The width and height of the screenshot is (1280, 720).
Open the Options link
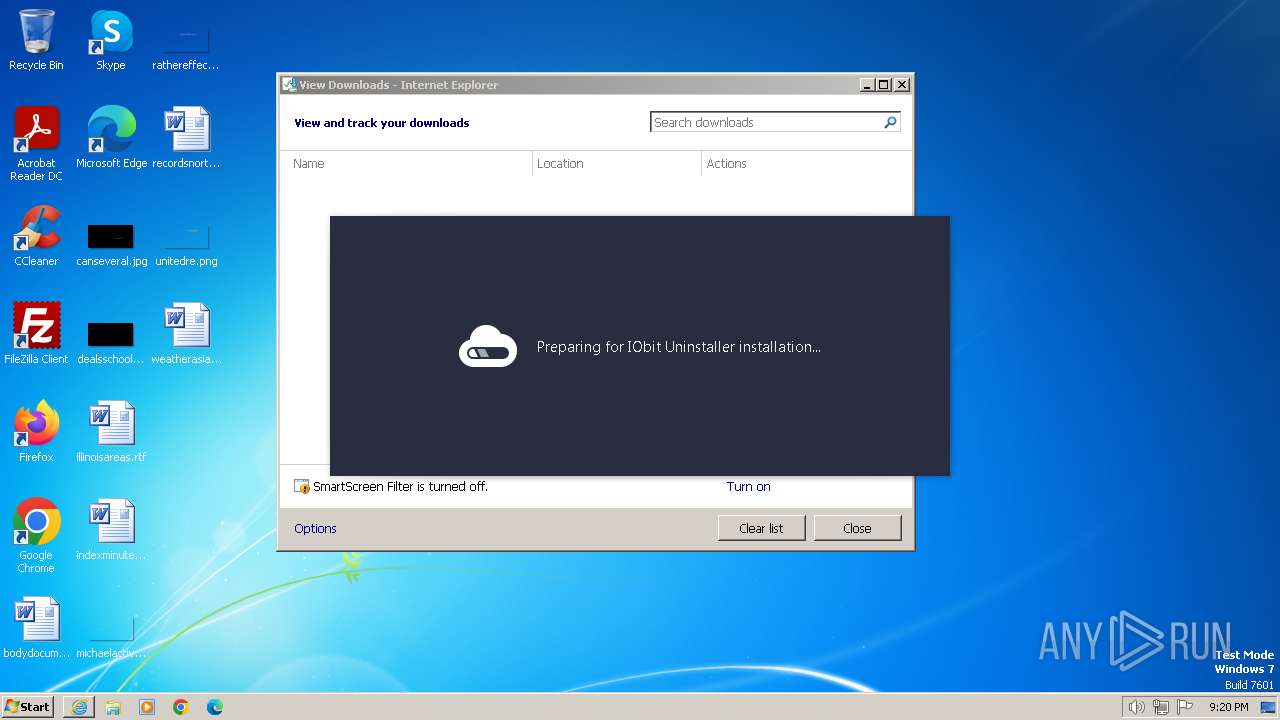point(315,528)
